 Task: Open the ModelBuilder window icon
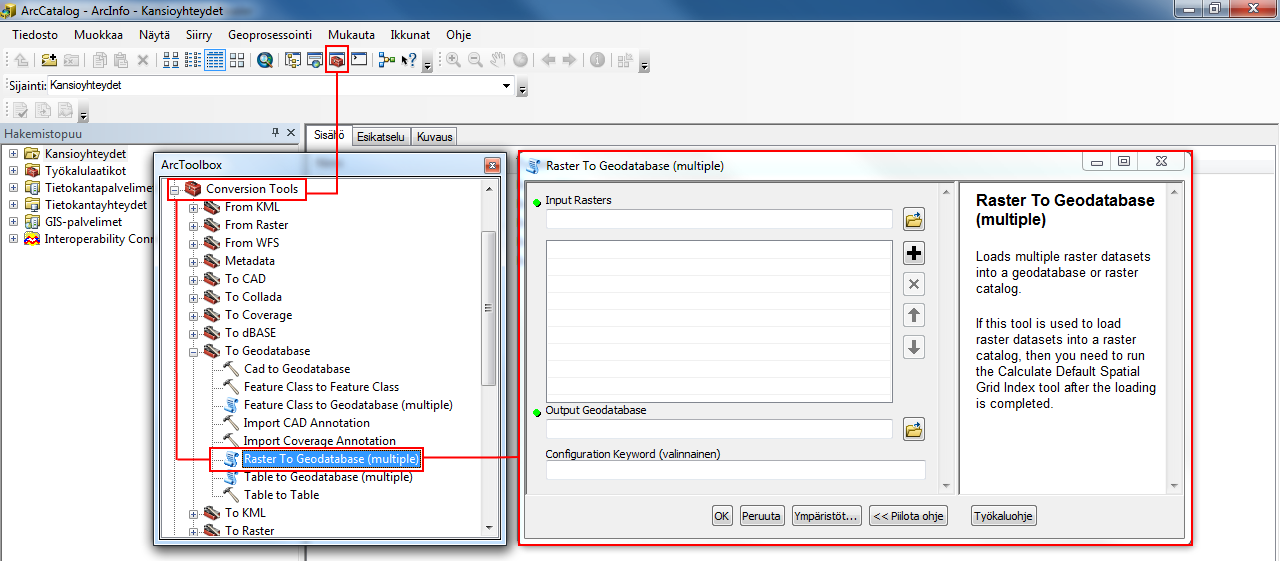coord(387,60)
